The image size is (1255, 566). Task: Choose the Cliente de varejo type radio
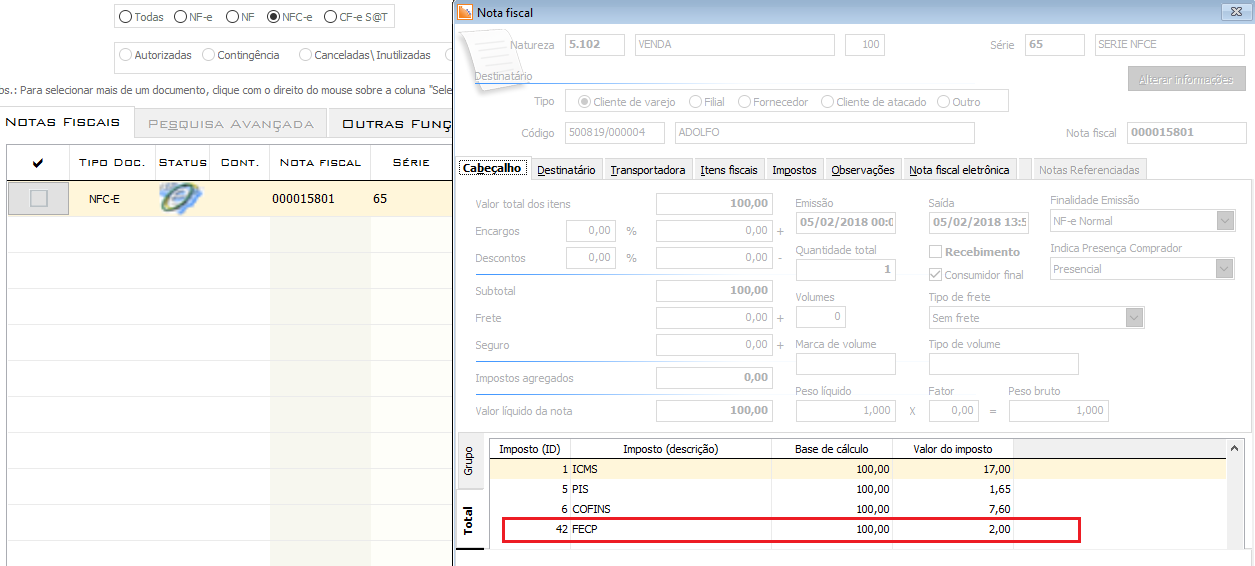584,101
